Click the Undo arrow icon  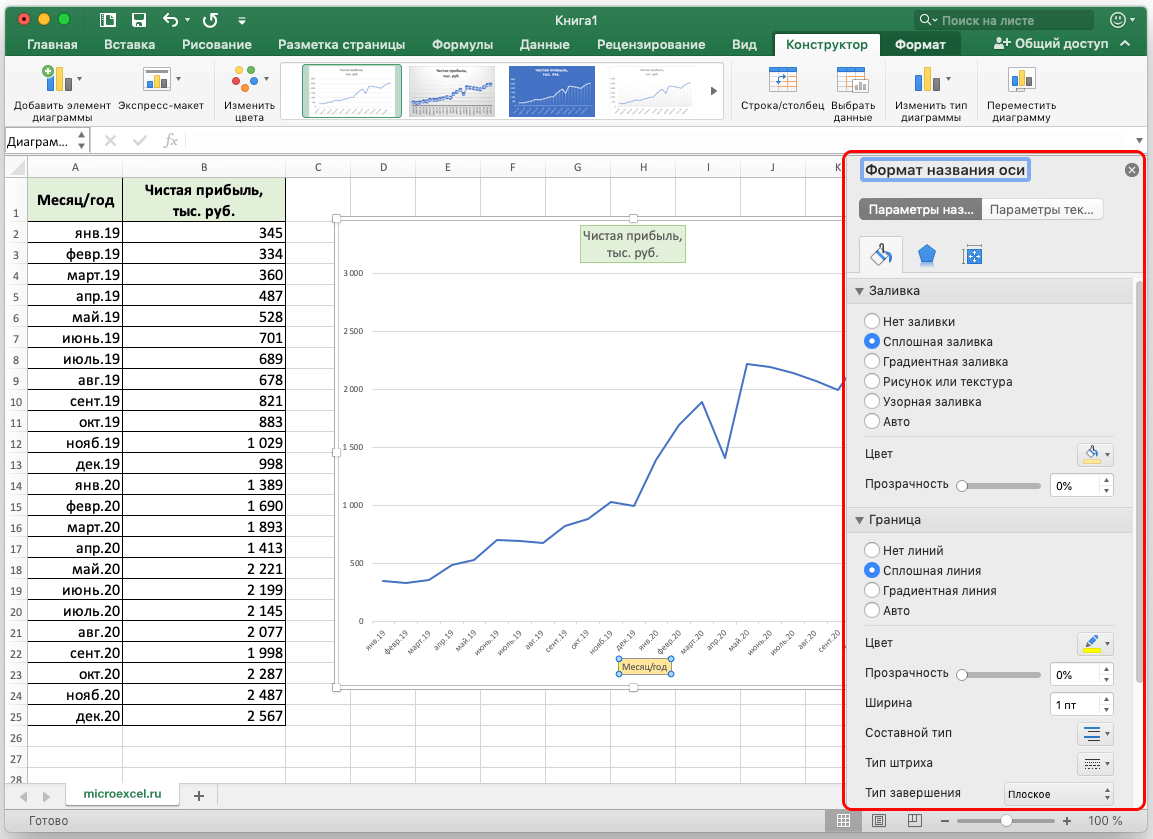(x=170, y=21)
